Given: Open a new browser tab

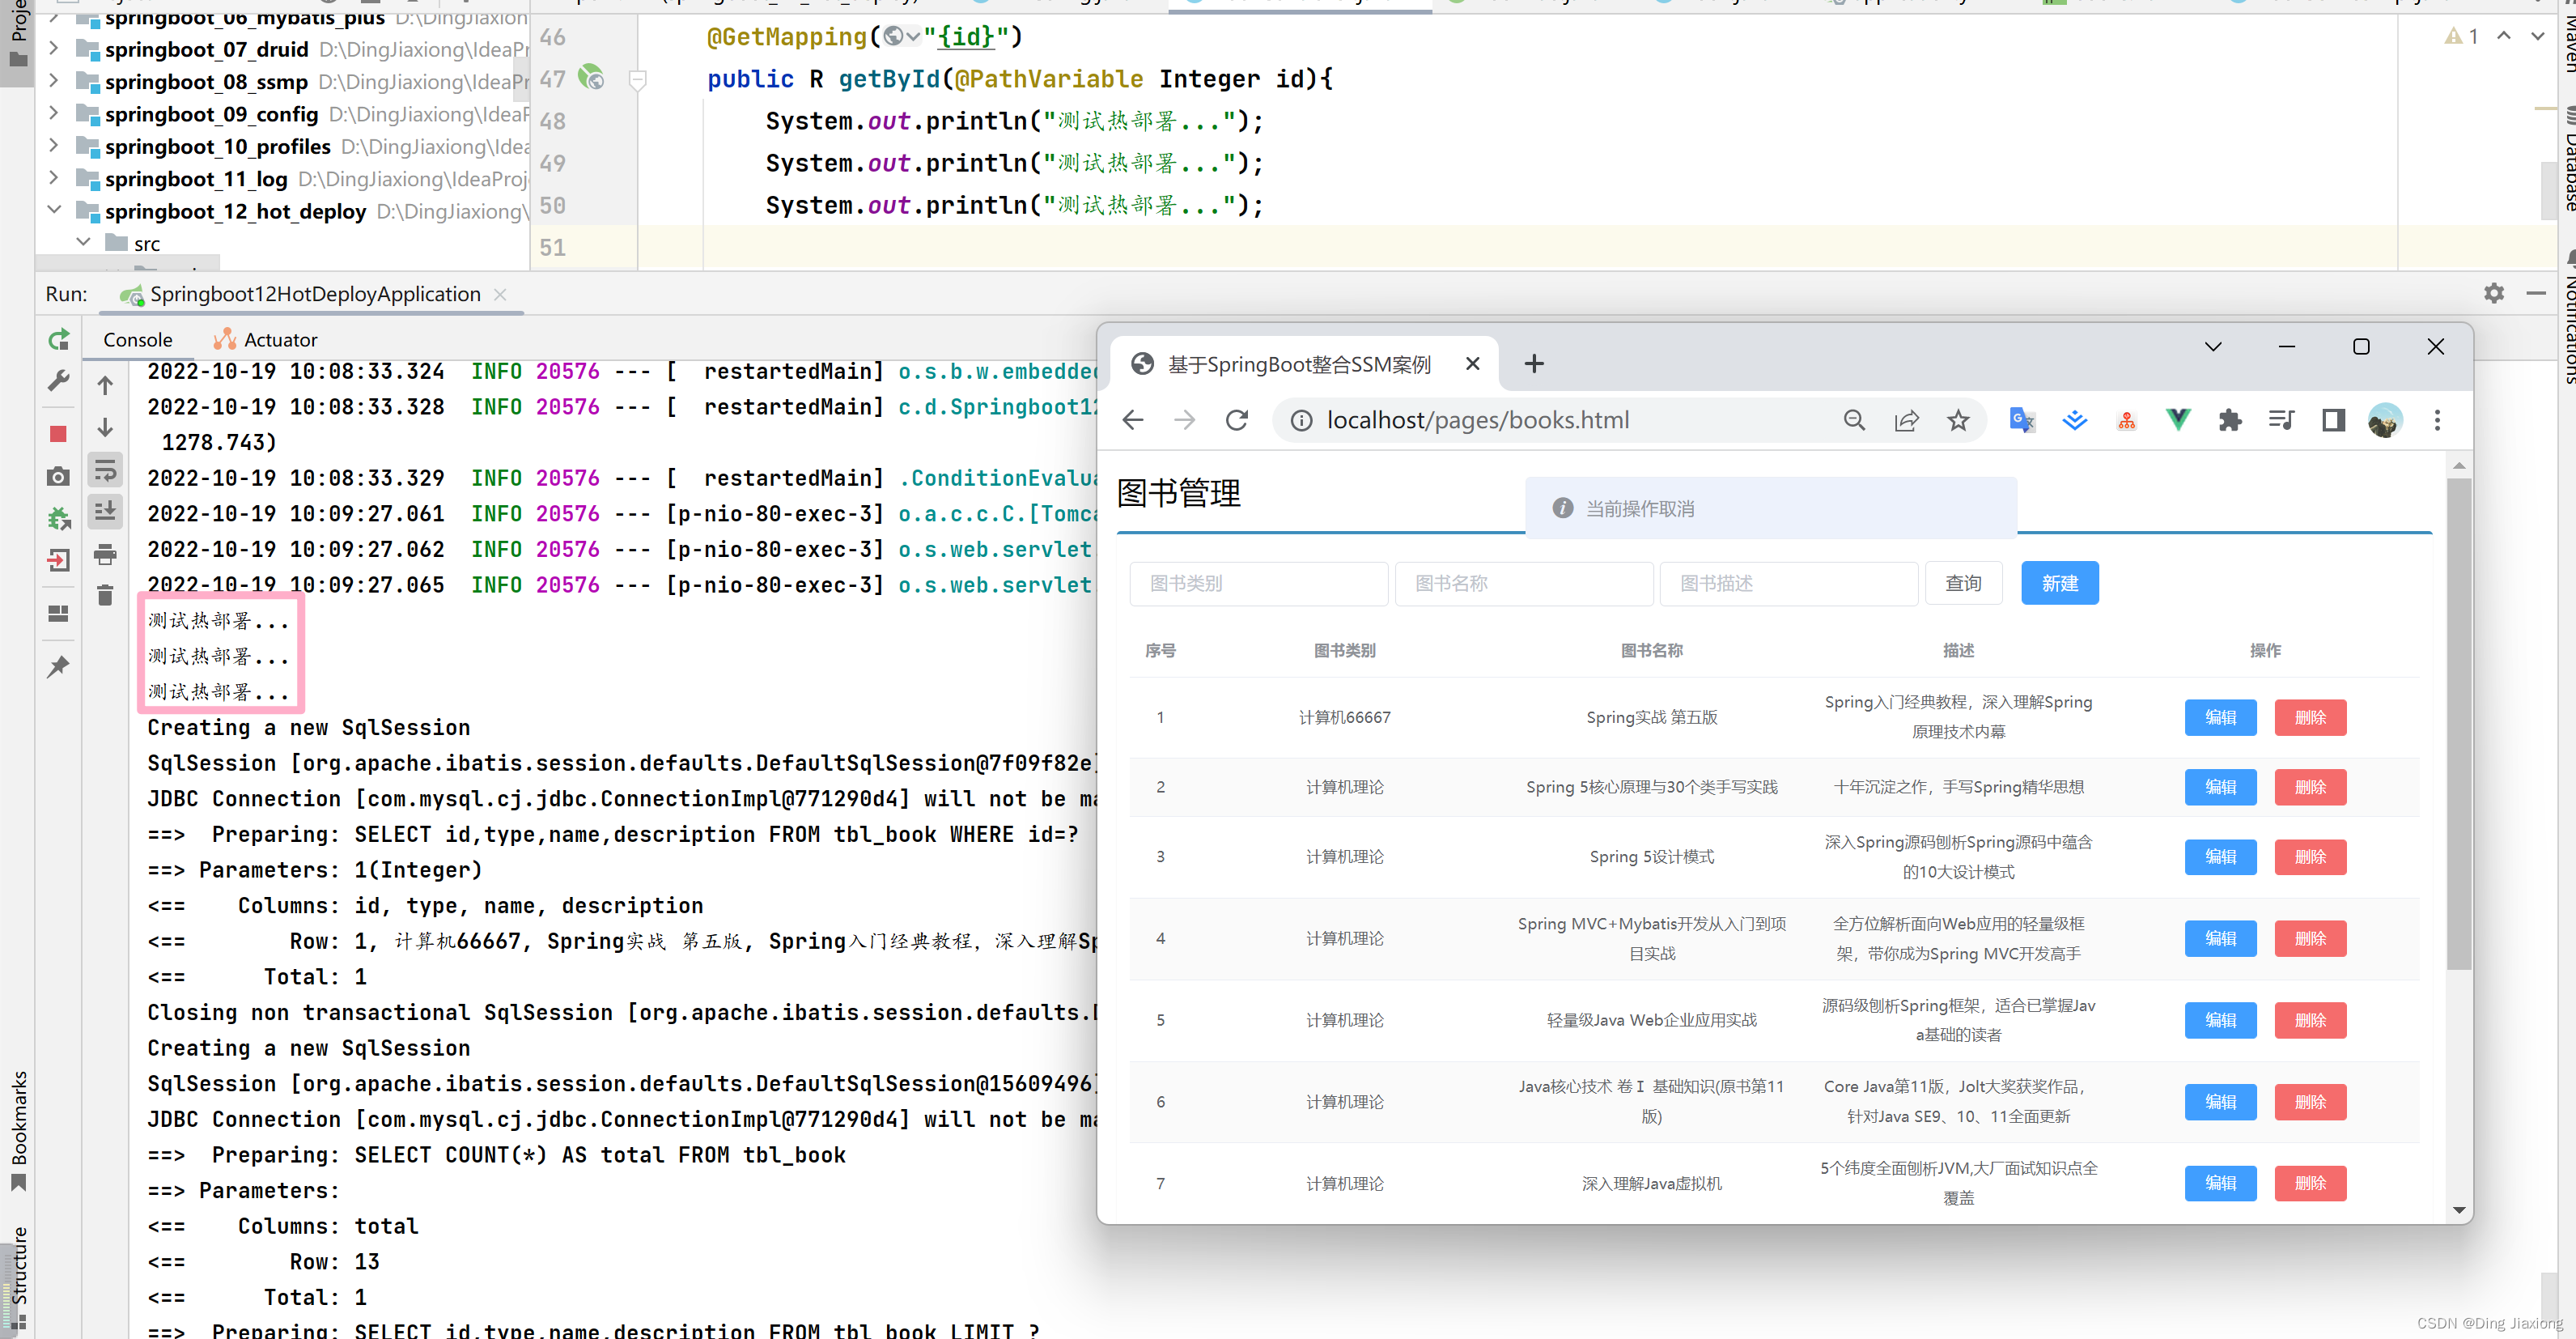Looking at the screenshot, I should click(1534, 364).
